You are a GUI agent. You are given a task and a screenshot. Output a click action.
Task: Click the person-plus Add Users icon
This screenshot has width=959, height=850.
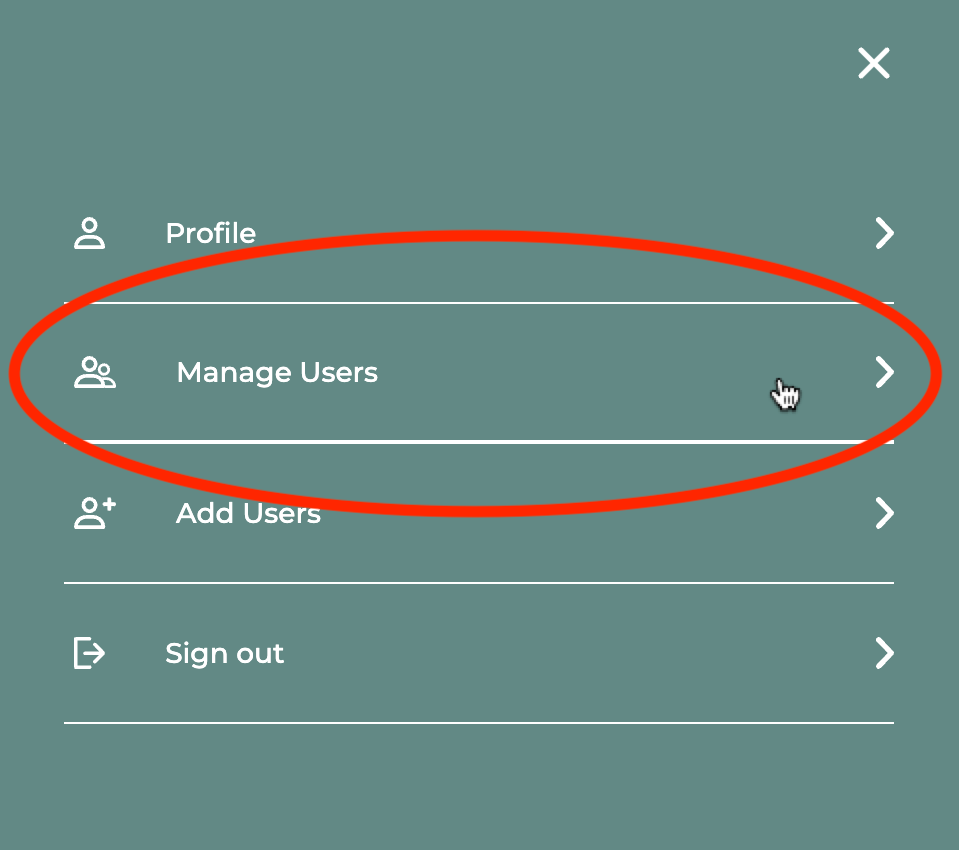click(95, 512)
